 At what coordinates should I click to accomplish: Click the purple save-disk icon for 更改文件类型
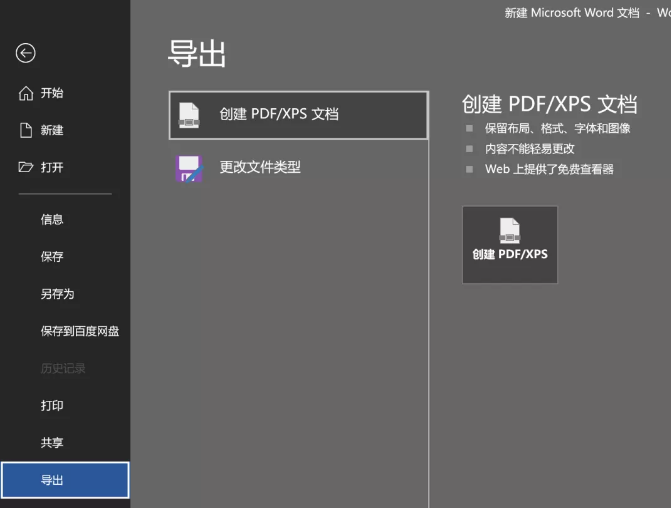coord(189,169)
